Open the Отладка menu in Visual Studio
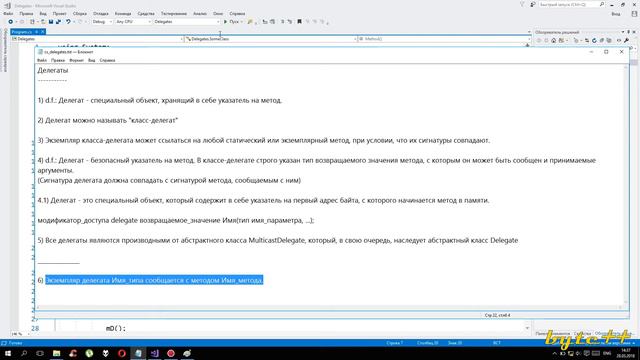The width and height of the screenshot is (640, 360). (x=100, y=13)
